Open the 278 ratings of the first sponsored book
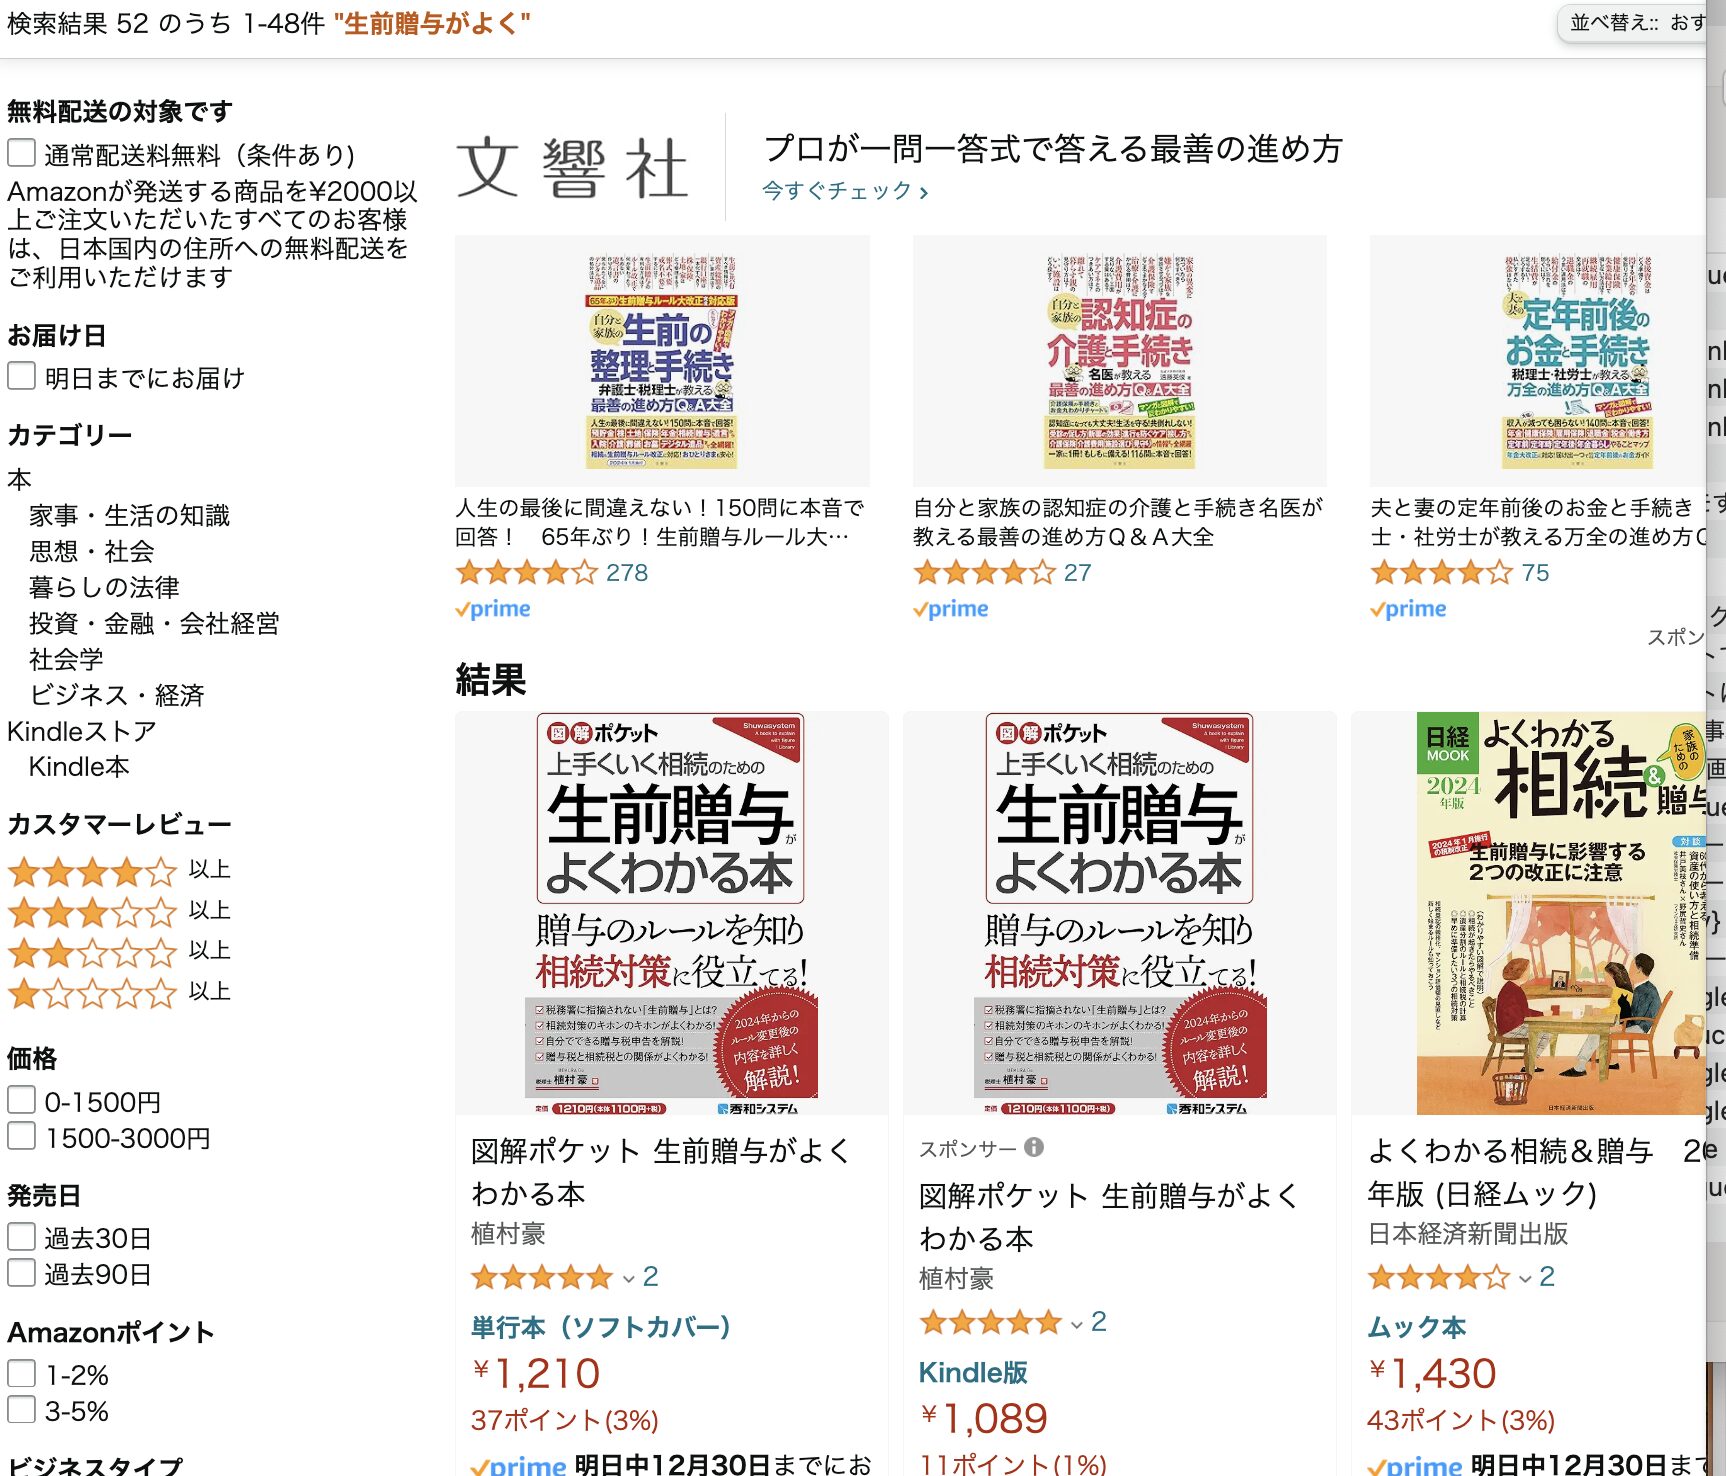Image resolution: width=1726 pixels, height=1476 pixels. click(627, 573)
